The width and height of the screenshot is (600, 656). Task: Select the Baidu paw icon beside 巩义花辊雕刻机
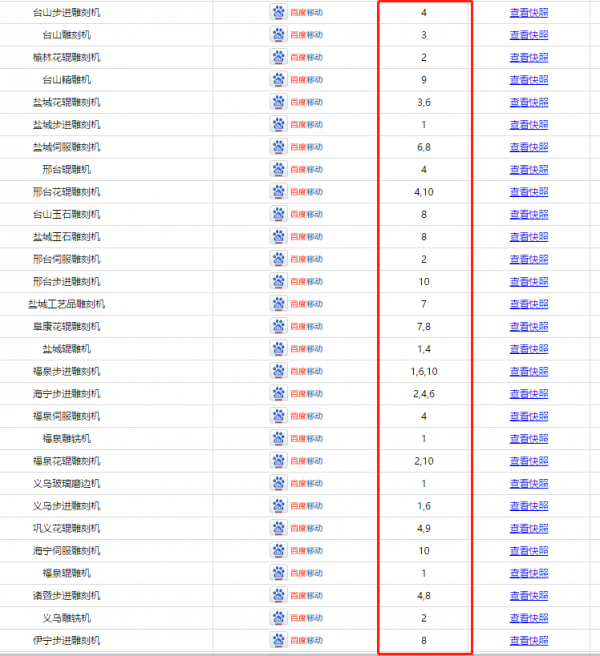coord(278,528)
